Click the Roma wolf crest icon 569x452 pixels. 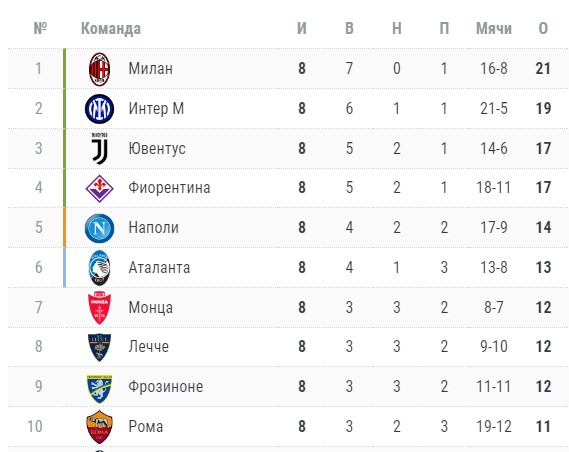pos(99,427)
